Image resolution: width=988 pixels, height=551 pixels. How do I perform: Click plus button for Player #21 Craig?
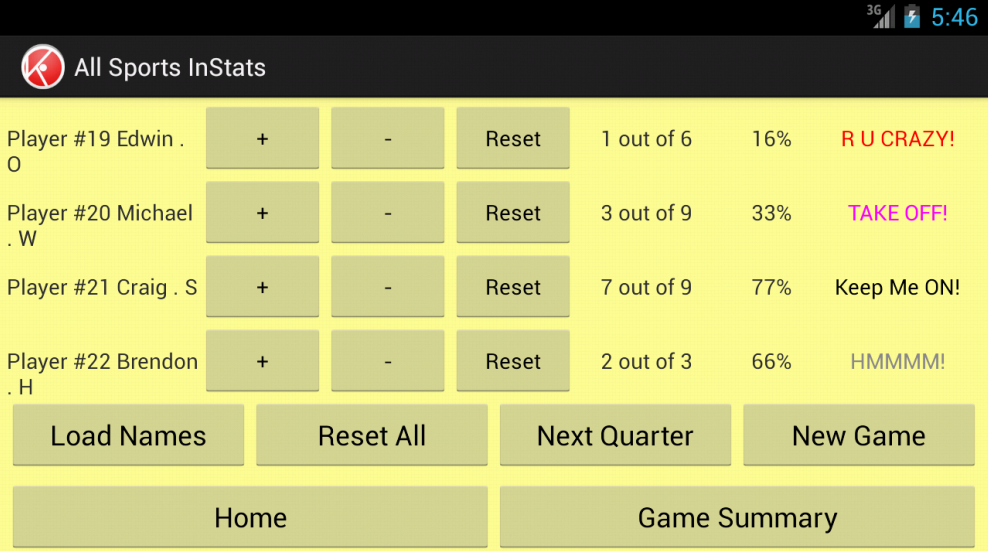point(262,287)
